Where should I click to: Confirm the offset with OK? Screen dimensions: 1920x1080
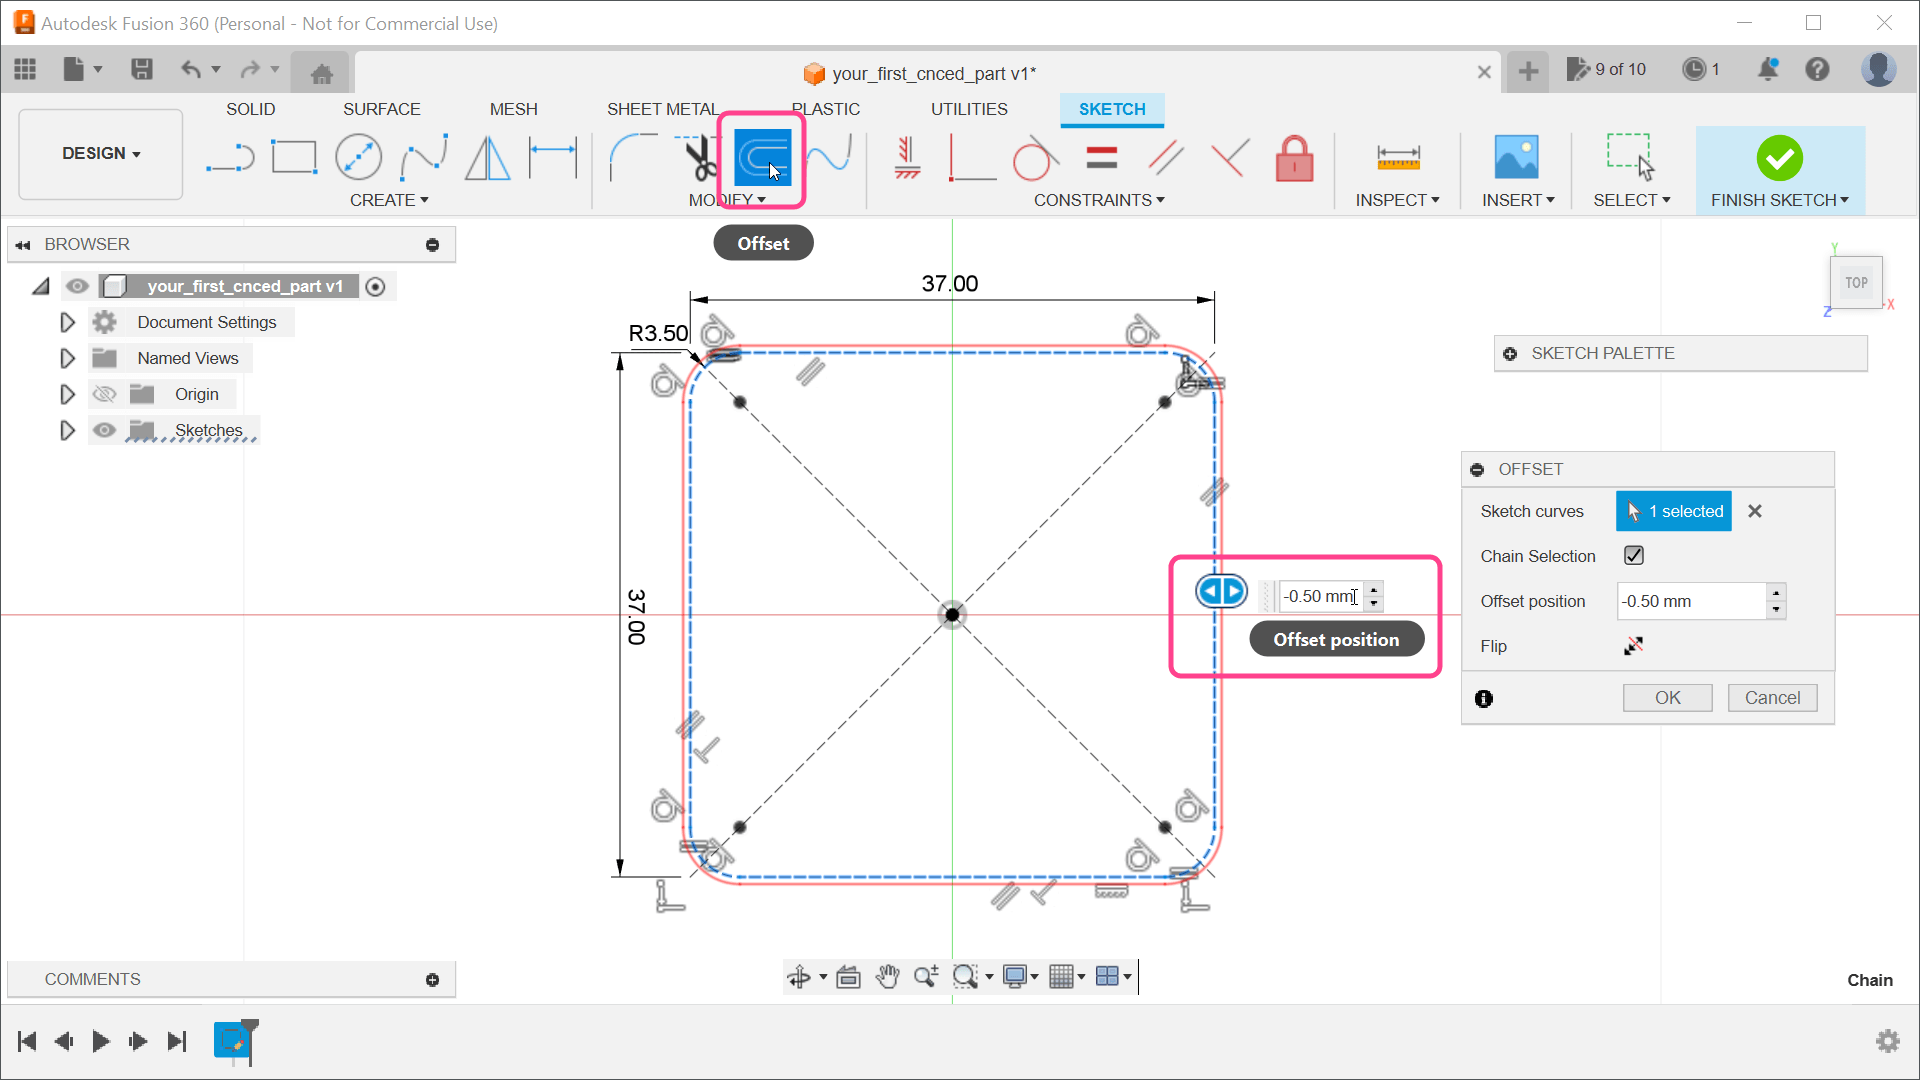(x=1666, y=697)
